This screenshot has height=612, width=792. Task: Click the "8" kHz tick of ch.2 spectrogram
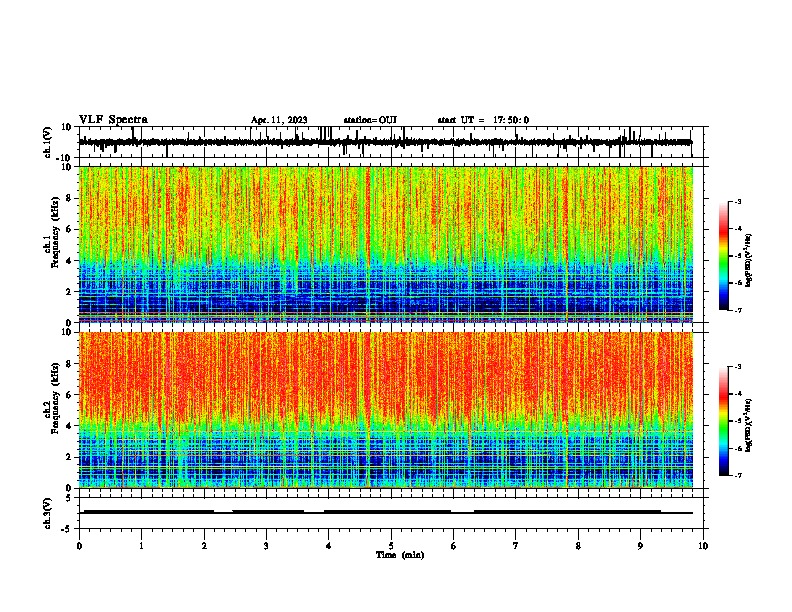pyautogui.click(x=69, y=364)
